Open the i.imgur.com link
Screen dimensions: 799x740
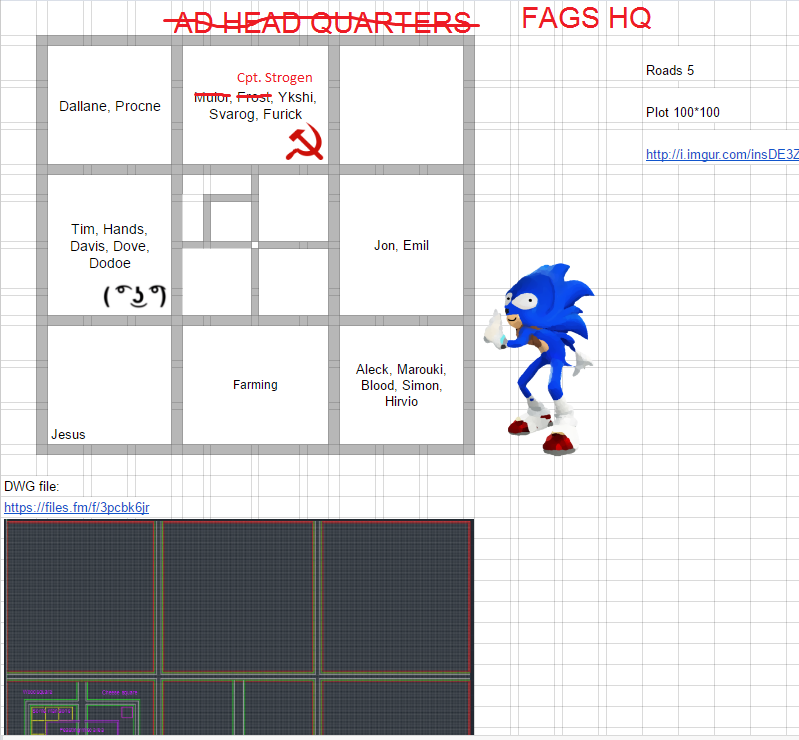(x=722, y=154)
